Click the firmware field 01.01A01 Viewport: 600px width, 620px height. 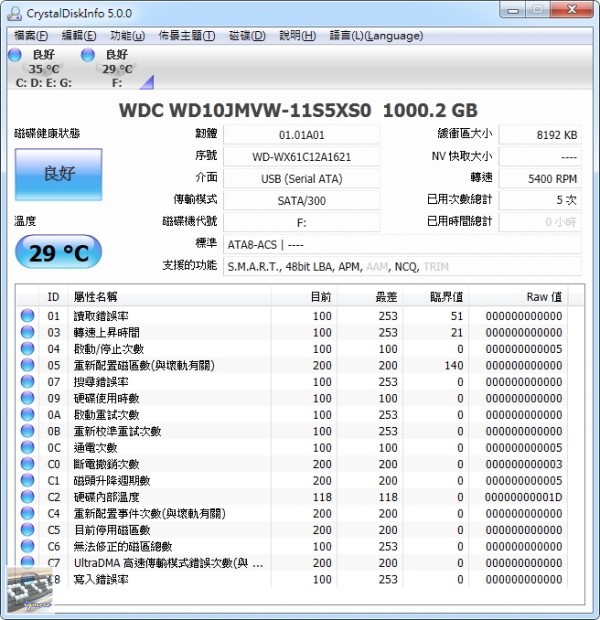pos(301,135)
